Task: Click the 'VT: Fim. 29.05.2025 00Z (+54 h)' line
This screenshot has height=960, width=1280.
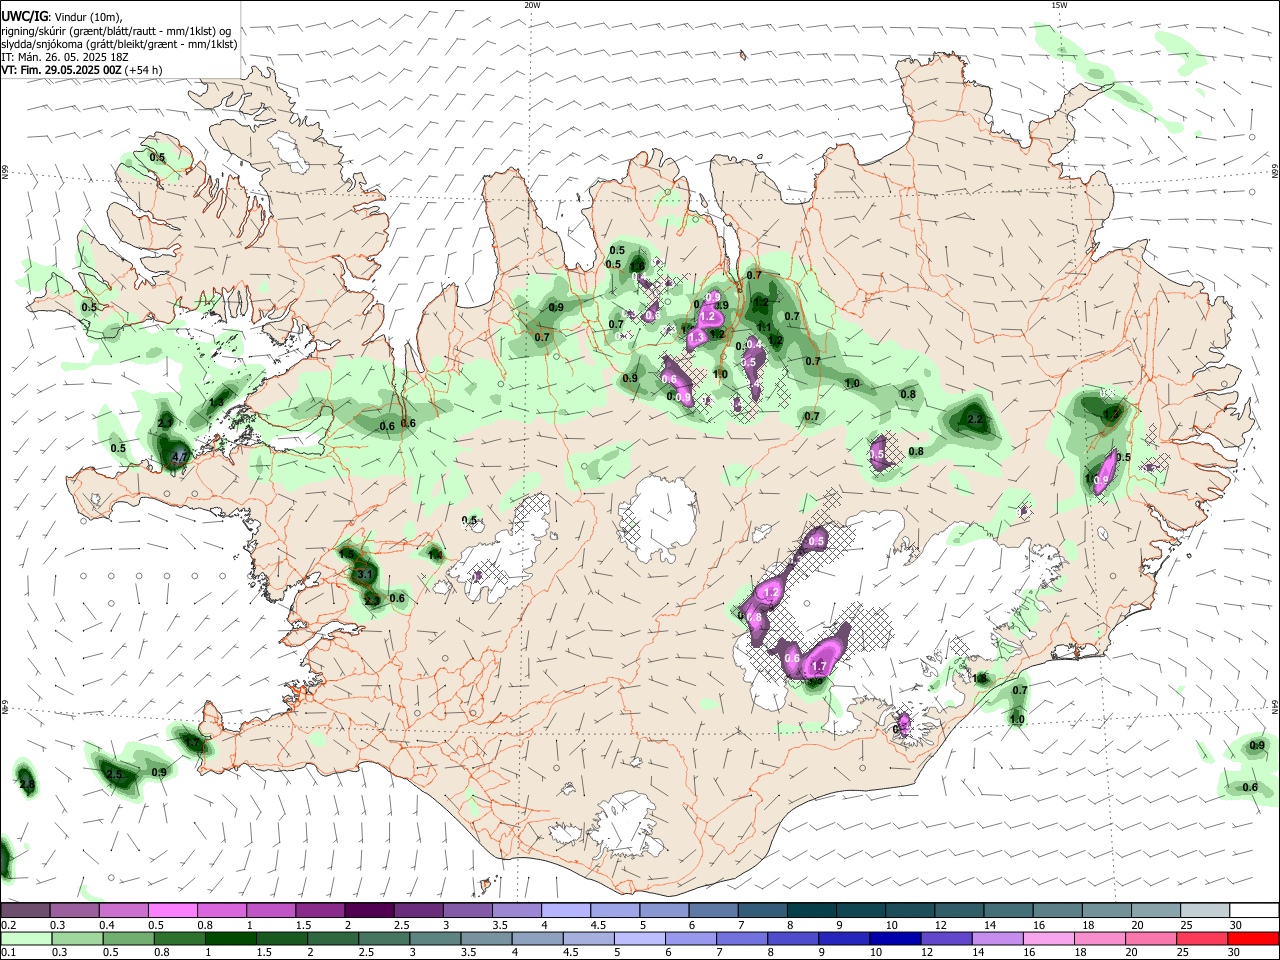Action: [x=82, y=70]
